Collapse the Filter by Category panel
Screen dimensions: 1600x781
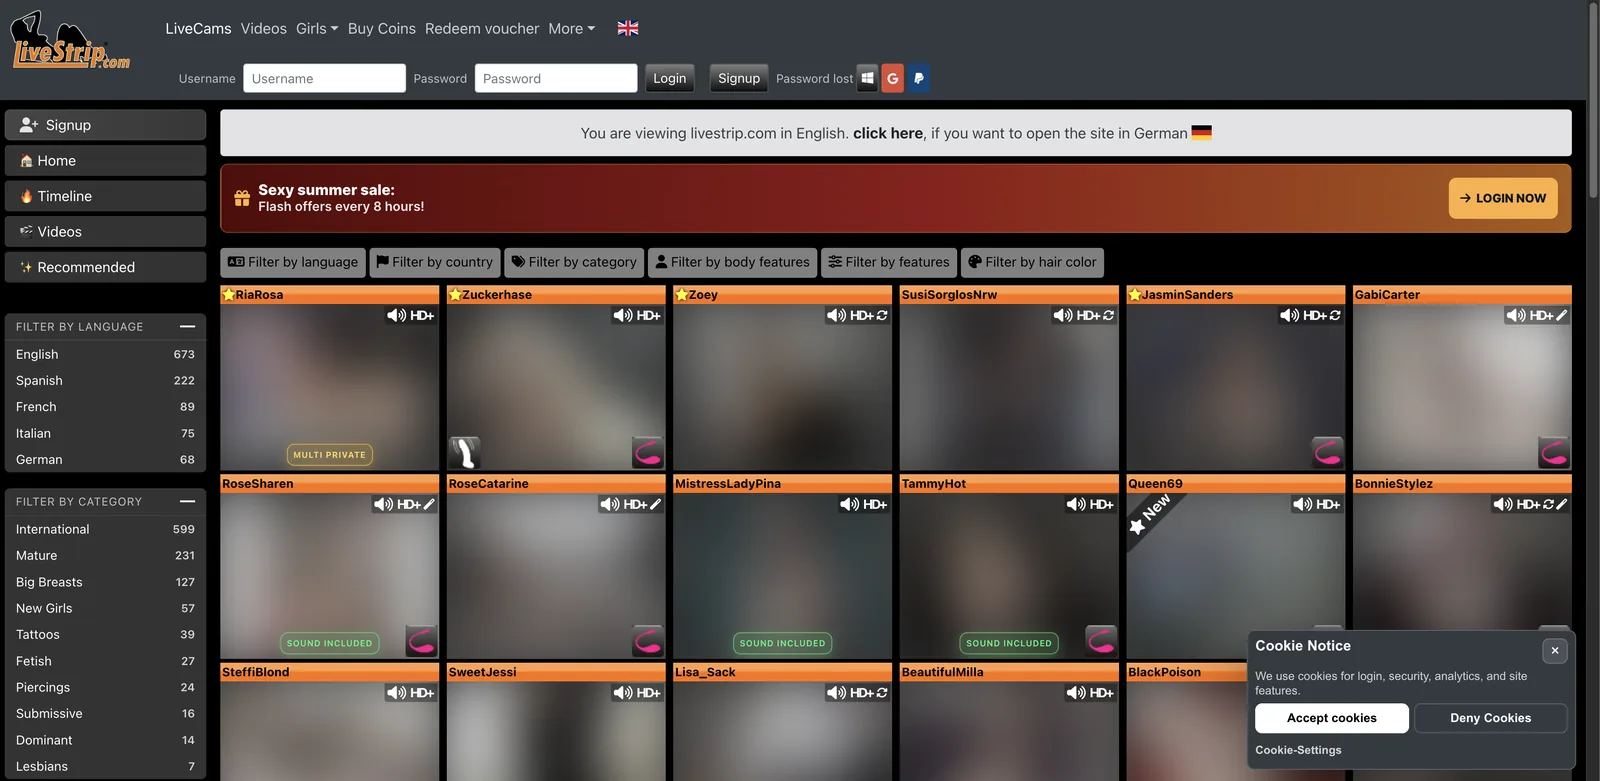[187, 501]
